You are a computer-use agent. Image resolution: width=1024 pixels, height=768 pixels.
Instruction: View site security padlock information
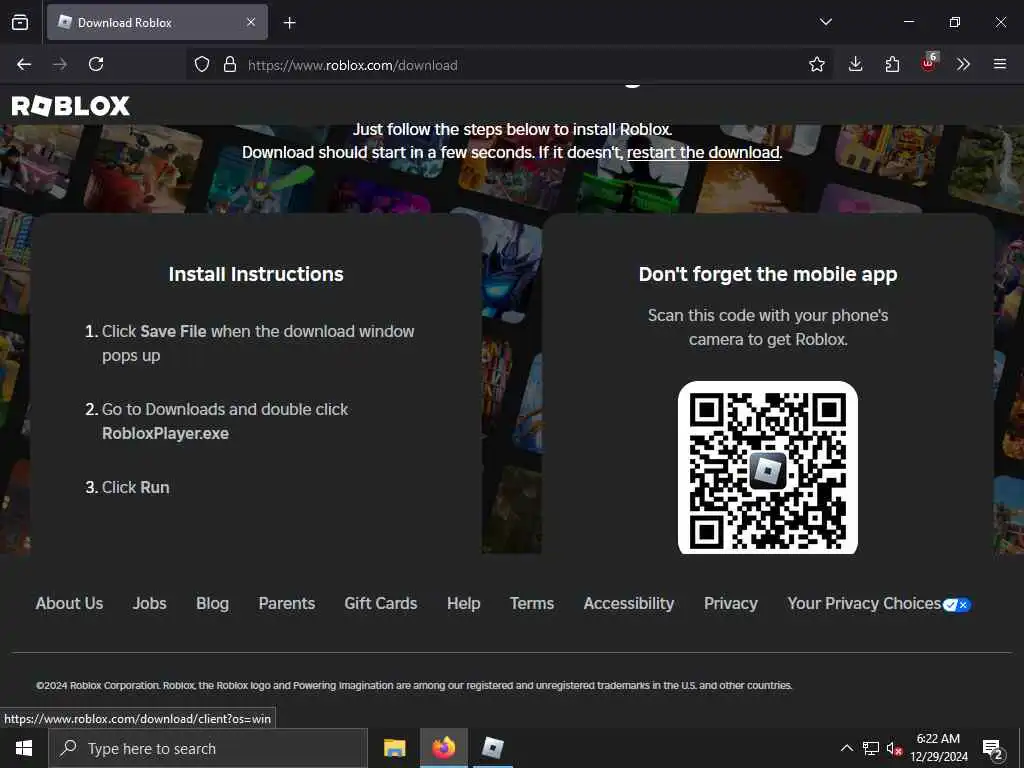(x=229, y=65)
